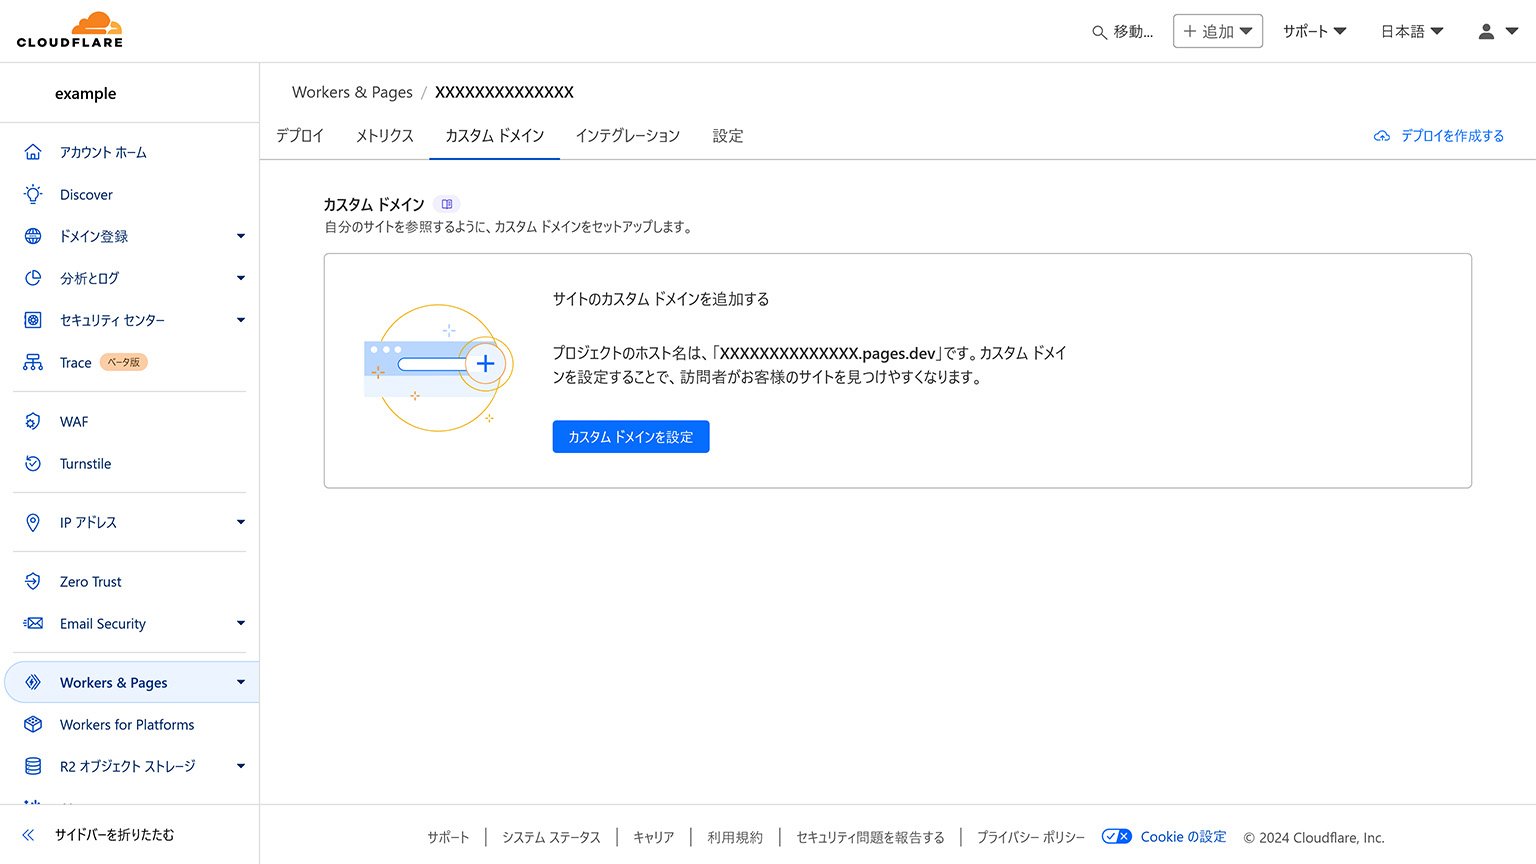This screenshot has height=864, width=1536.
Task: Open the footer サポート link
Action: [x=448, y=838]
